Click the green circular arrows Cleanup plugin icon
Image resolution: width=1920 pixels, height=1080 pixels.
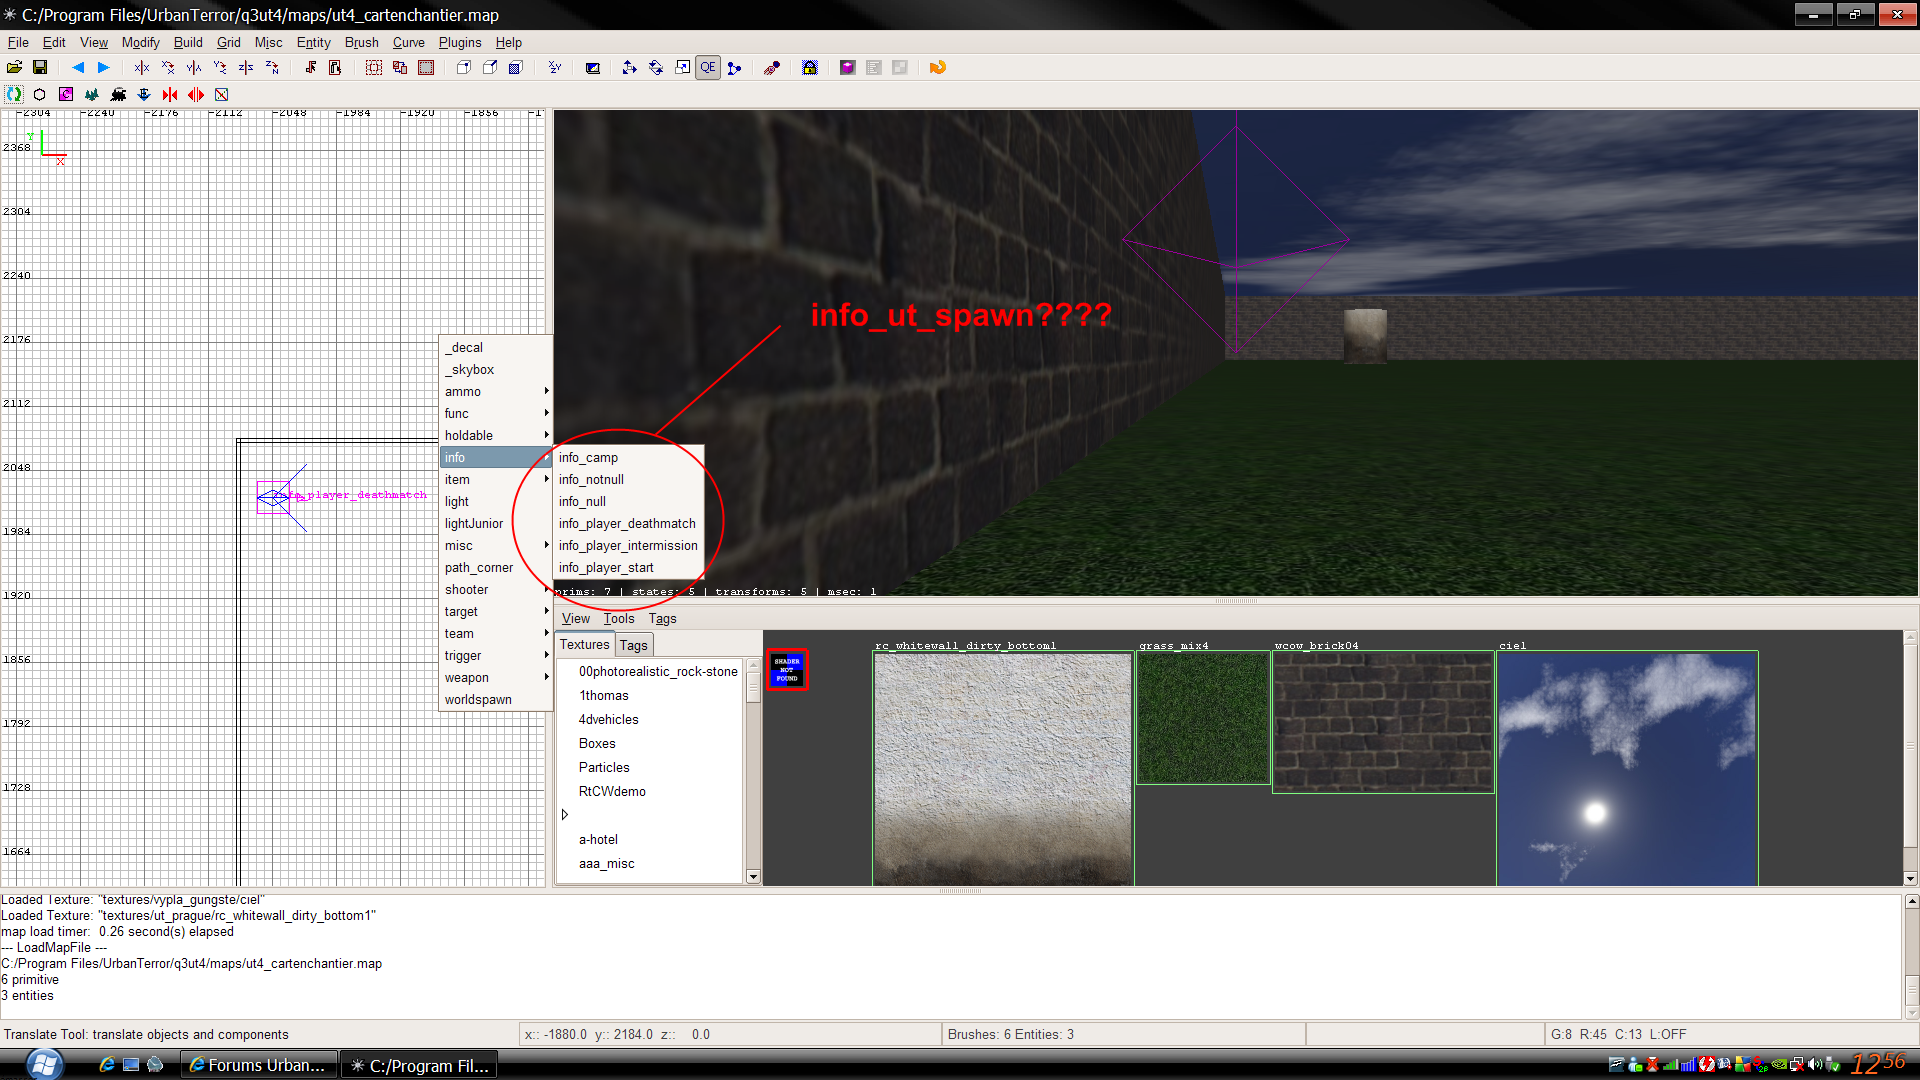(x=14, y=94)
